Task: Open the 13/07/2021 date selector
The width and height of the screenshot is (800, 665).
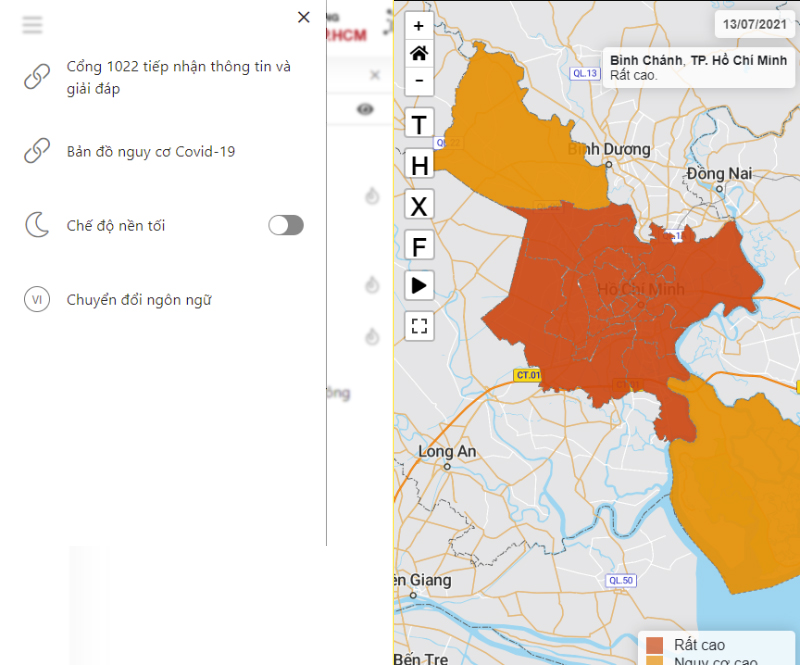Action: coord(754,24)
